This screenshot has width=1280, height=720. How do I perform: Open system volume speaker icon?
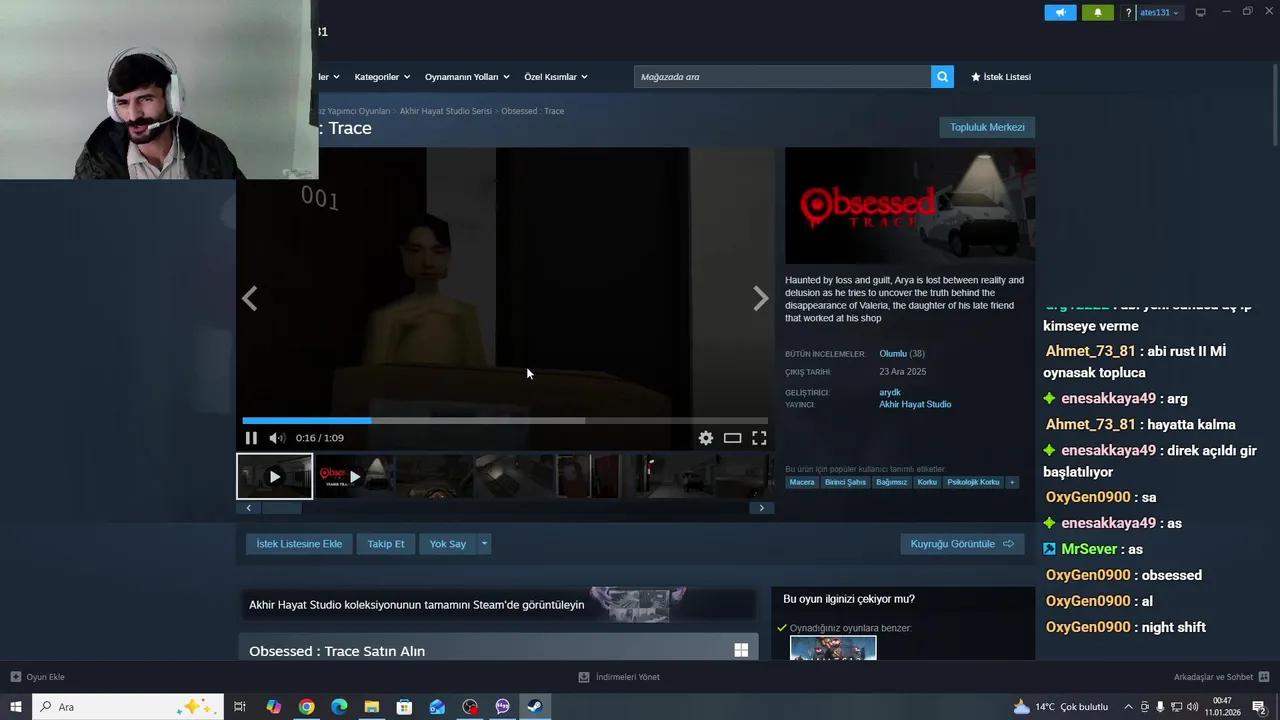click(x=1192, y=707)
